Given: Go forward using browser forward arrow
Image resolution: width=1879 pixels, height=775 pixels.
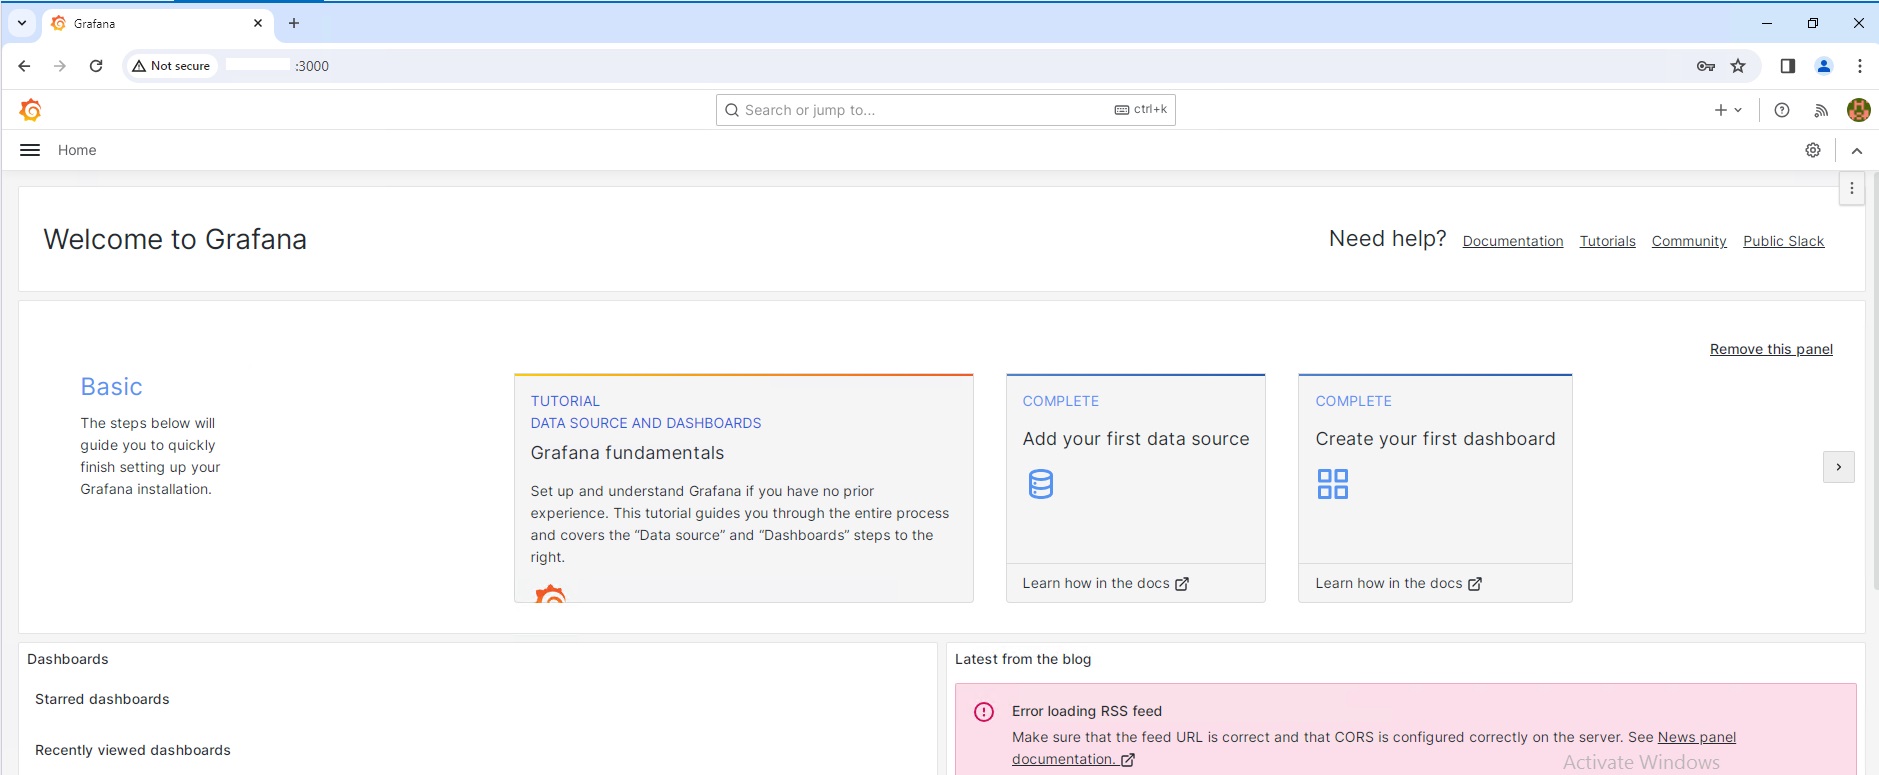Looking at the screenshot, I should pos(60,66).
